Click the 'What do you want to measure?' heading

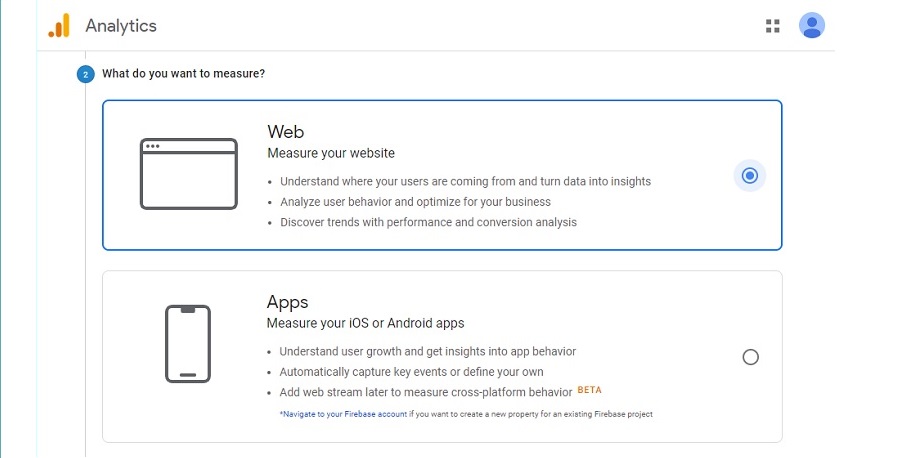point(183,74)
